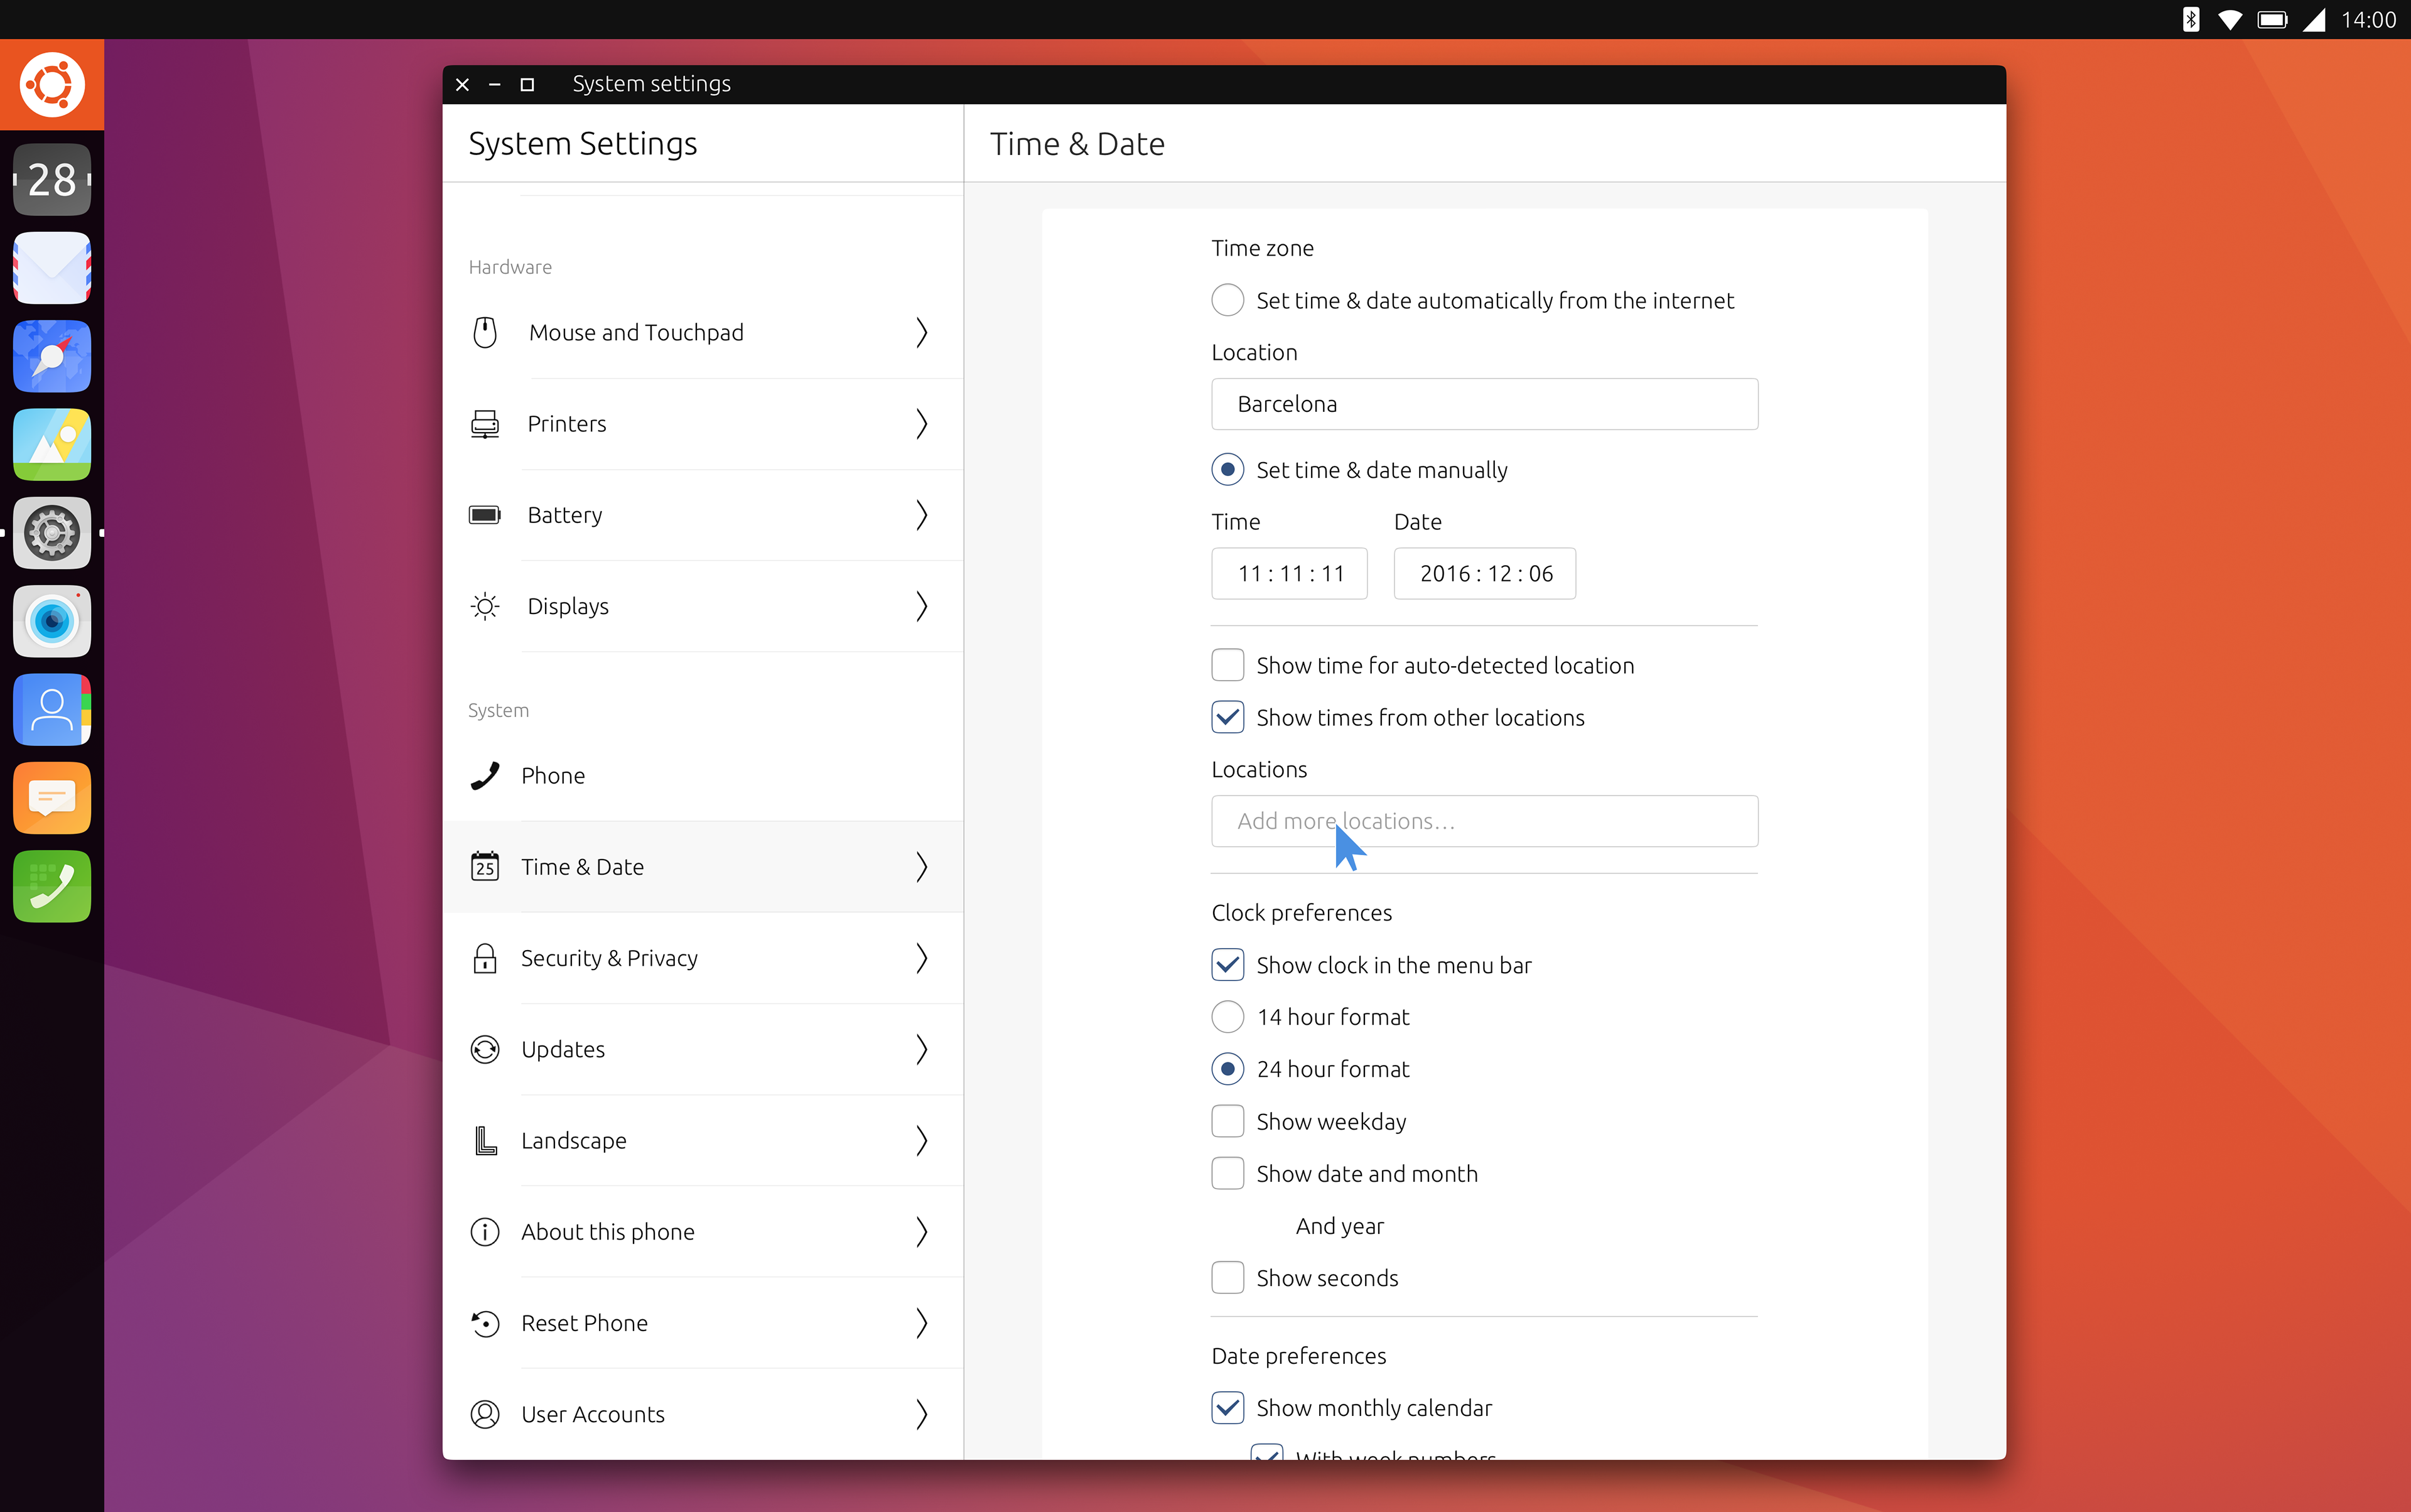Expand the Reset Phone chevron
Viewport: 2411px width, 1512px height.
tap(922, 1323)
